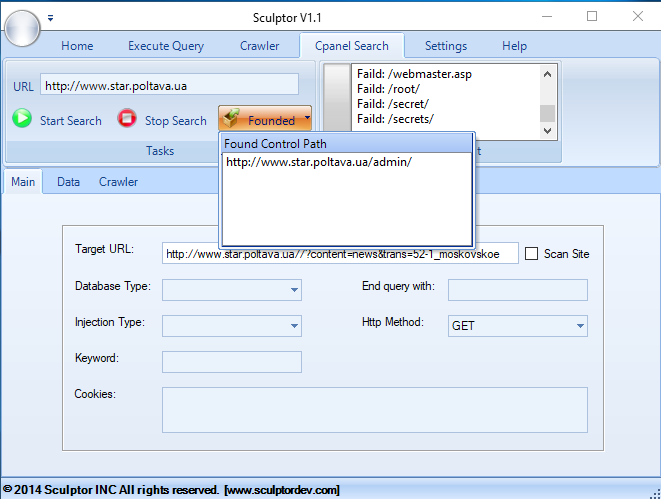Open the quick access customize arrow
Image resolution: width=661 pixels, height=499 pixels.
[51, 17]
